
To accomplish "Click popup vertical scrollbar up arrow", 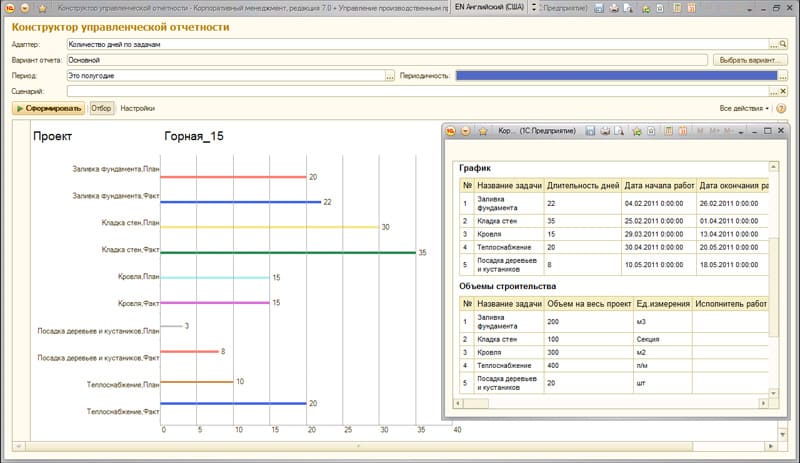I will tap(773, 167).
